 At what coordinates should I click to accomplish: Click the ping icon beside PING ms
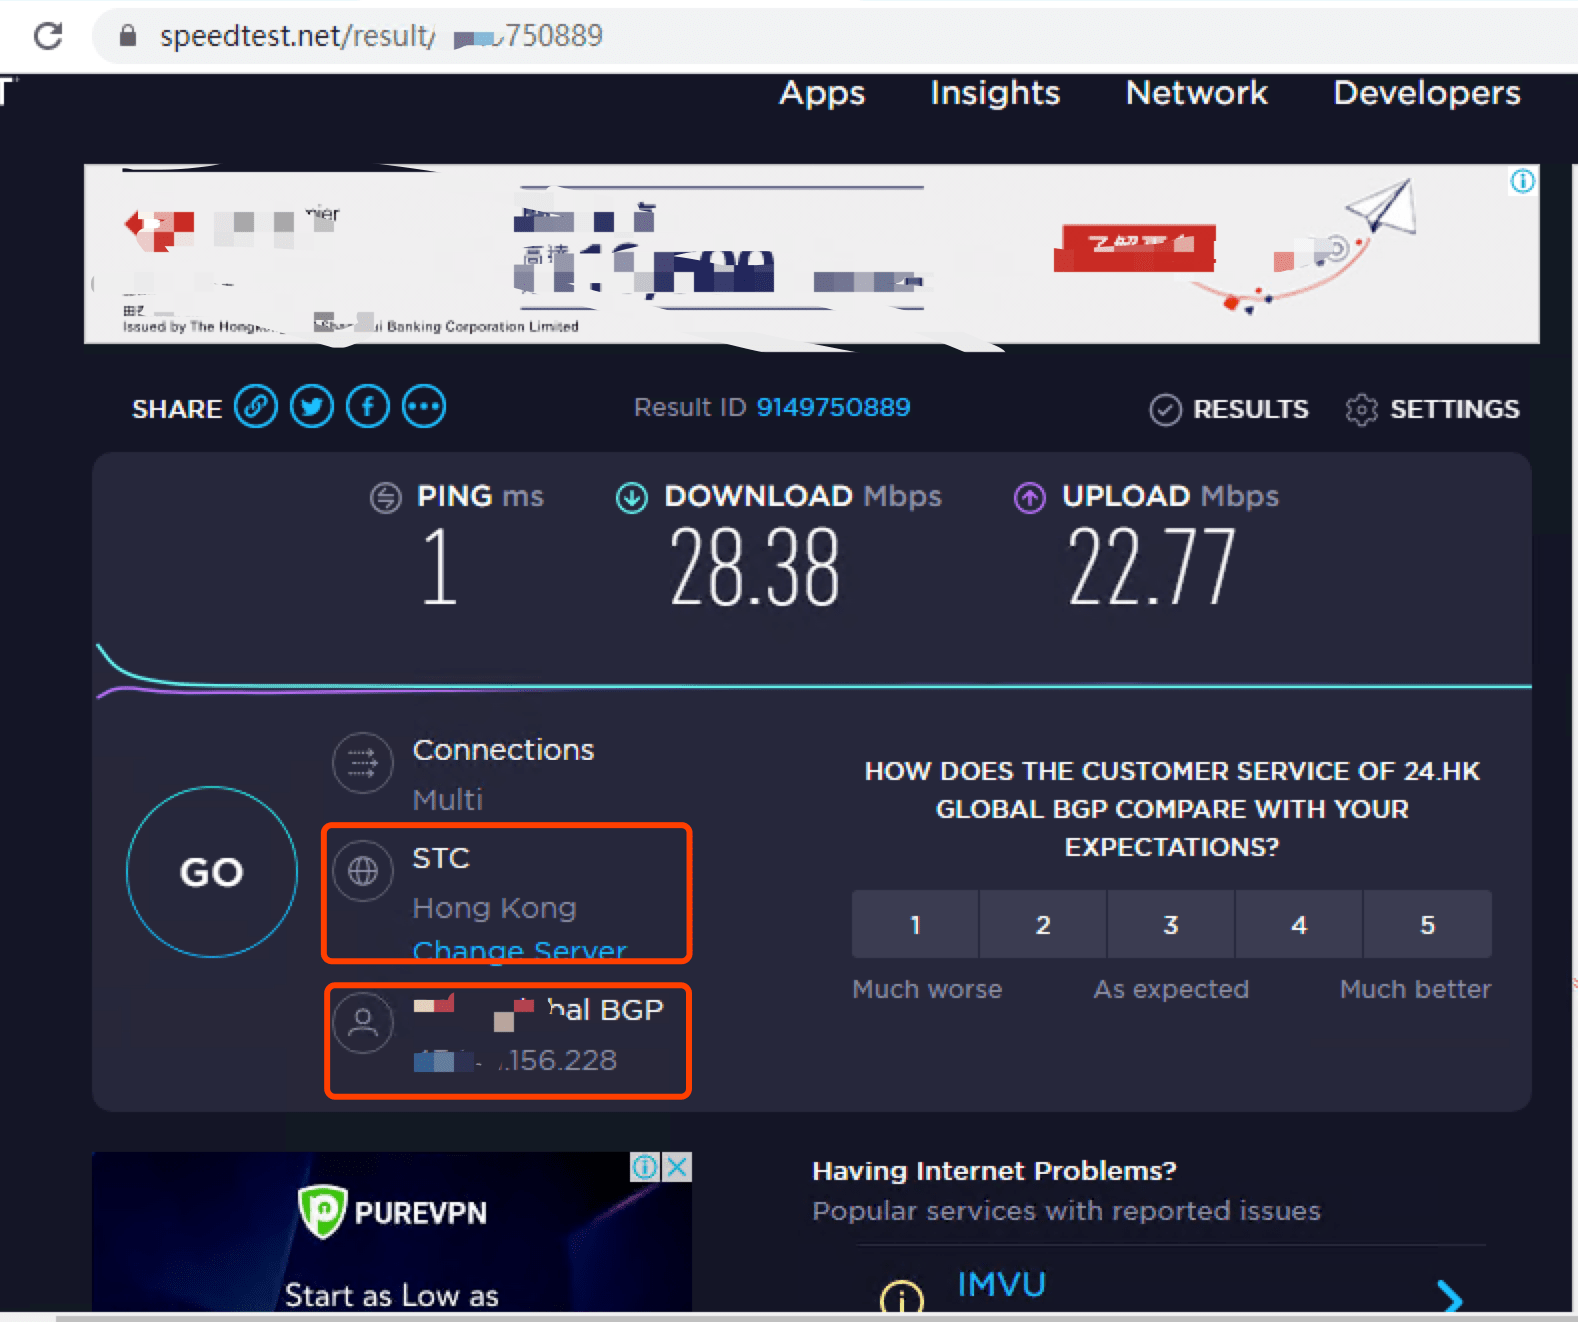click(x=386, y=497)
